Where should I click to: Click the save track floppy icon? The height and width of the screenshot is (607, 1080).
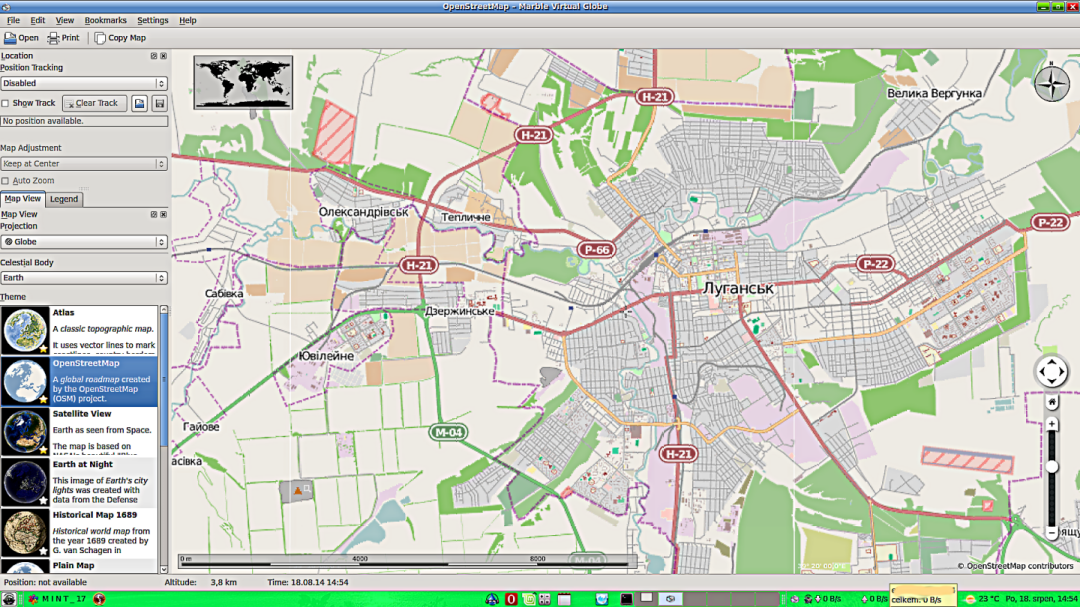click(159, 103)
